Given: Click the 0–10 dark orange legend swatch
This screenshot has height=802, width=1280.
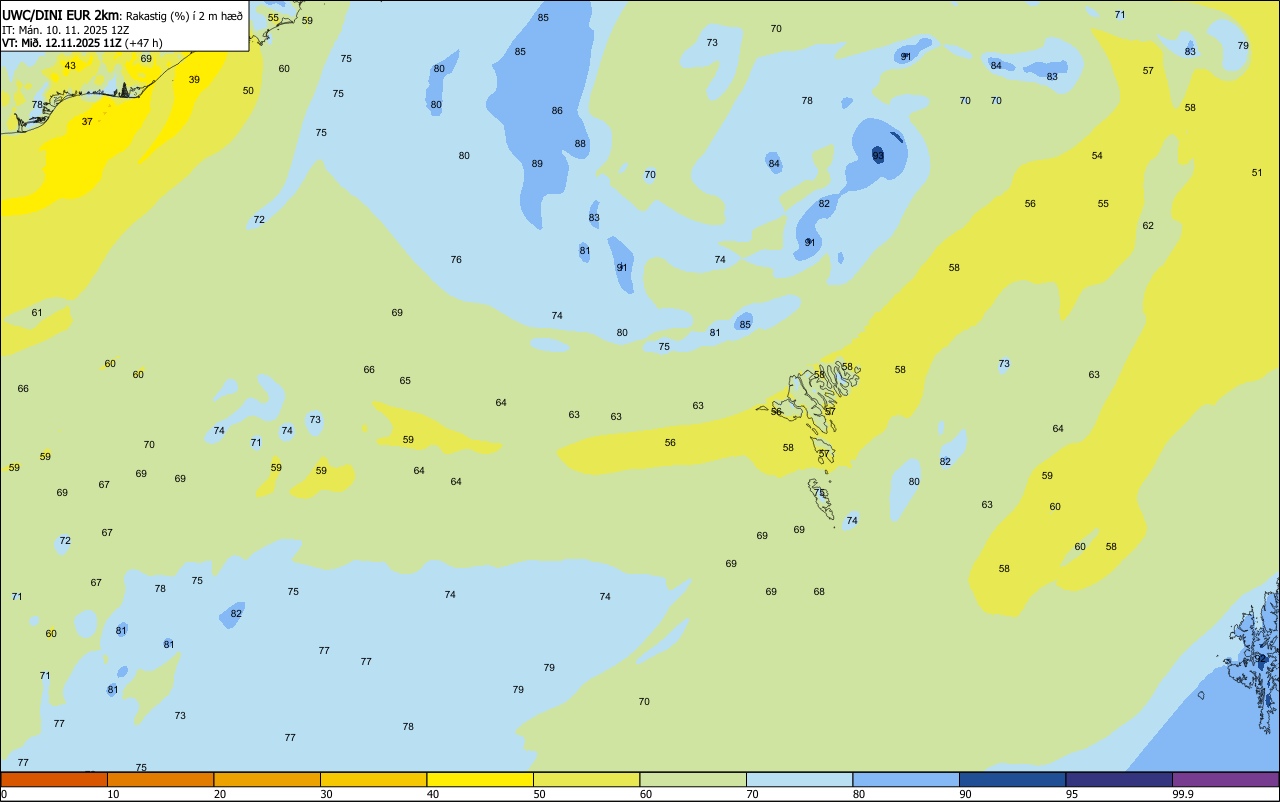Looking at the screenshot, I should [x=54, y=779].
